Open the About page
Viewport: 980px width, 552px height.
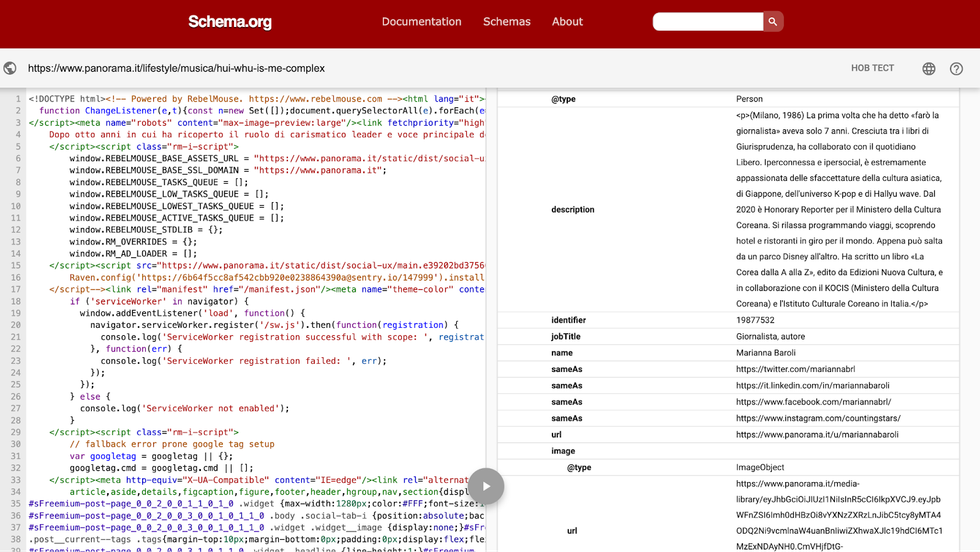click(x=567, y=21)
